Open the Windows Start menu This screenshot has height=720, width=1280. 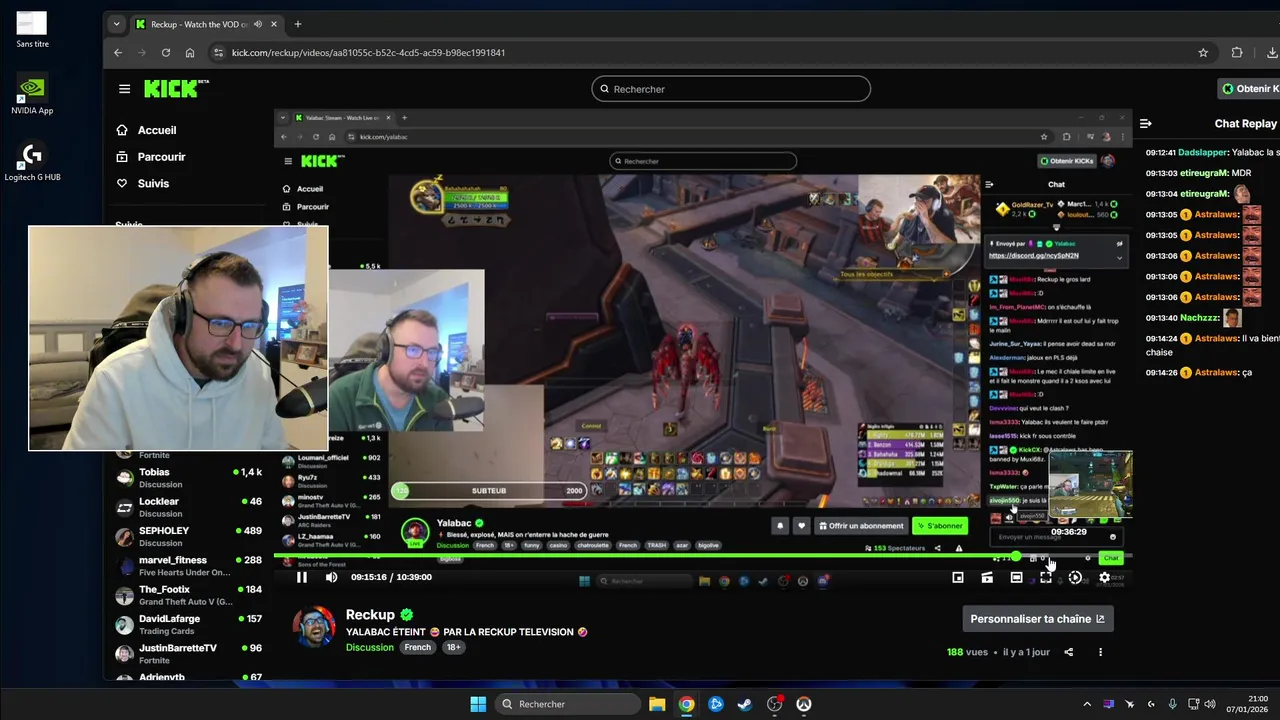[x=478, y=704]
